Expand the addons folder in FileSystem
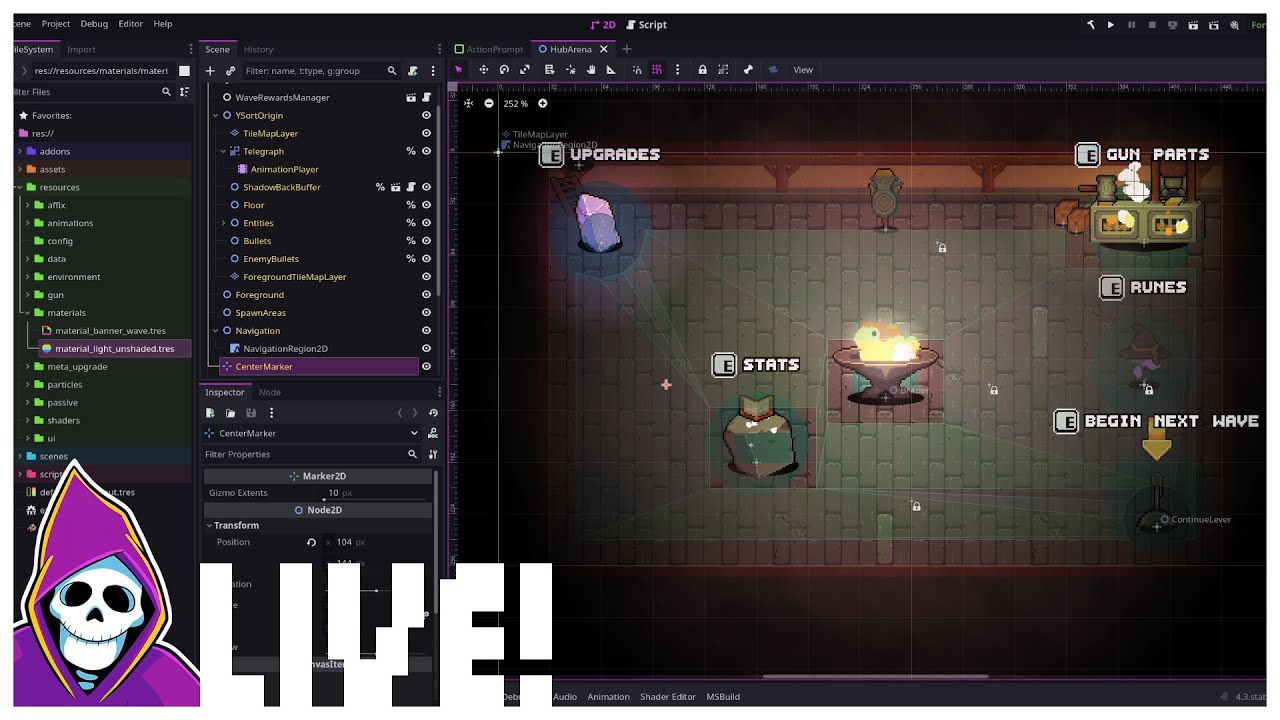Image resolution: width=1280 pixels, height=720 pixels. [19, 151]
